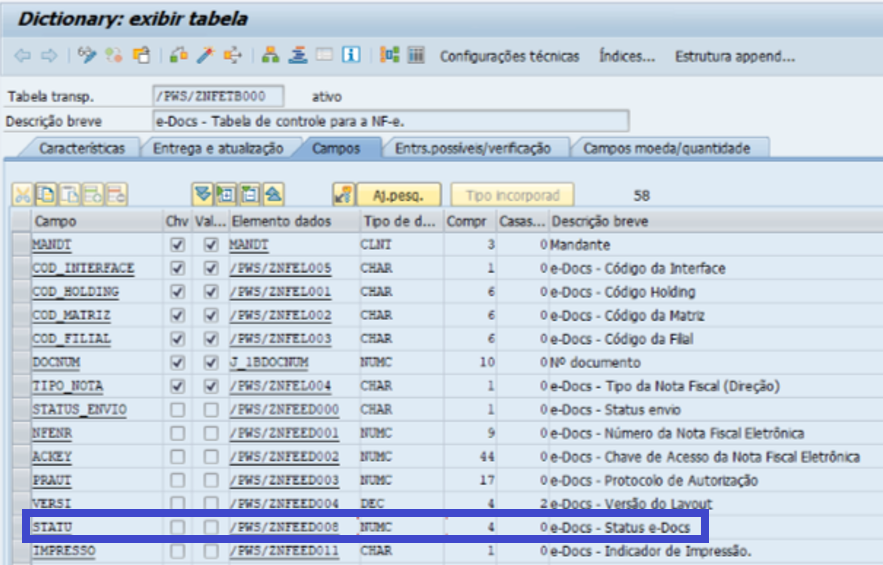883x565 pixels.
Task: Open the Entrs.possíveis/verificação tab
Action: 472,148
